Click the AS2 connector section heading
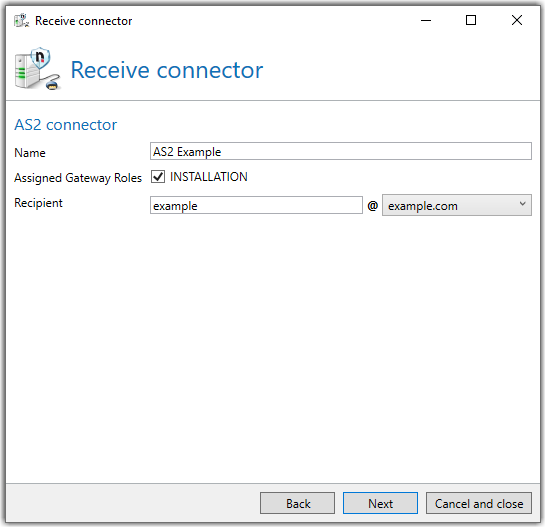This screenshot has width=546, height=528. point(65,125)
